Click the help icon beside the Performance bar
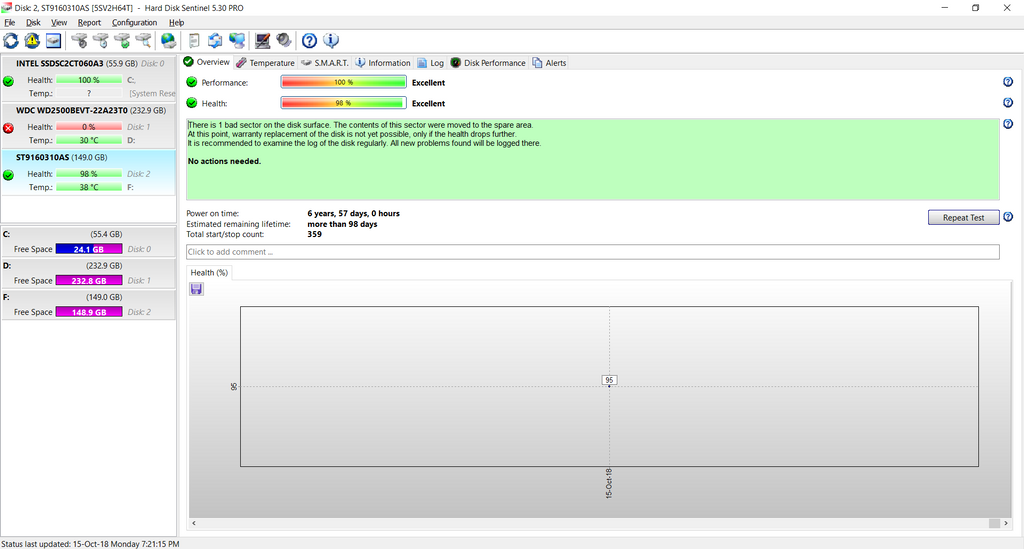 click(1008, 82)
